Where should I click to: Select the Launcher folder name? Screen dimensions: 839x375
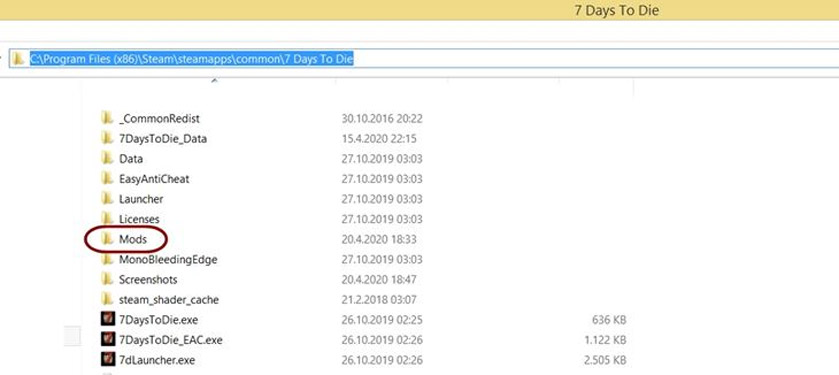point(141,199)
